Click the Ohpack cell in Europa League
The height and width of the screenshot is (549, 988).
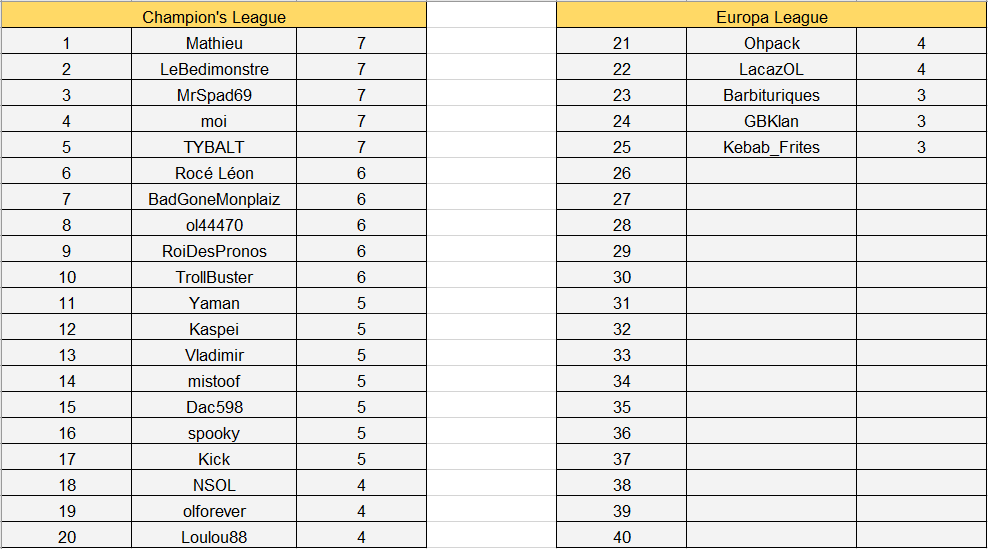(771, 43)
